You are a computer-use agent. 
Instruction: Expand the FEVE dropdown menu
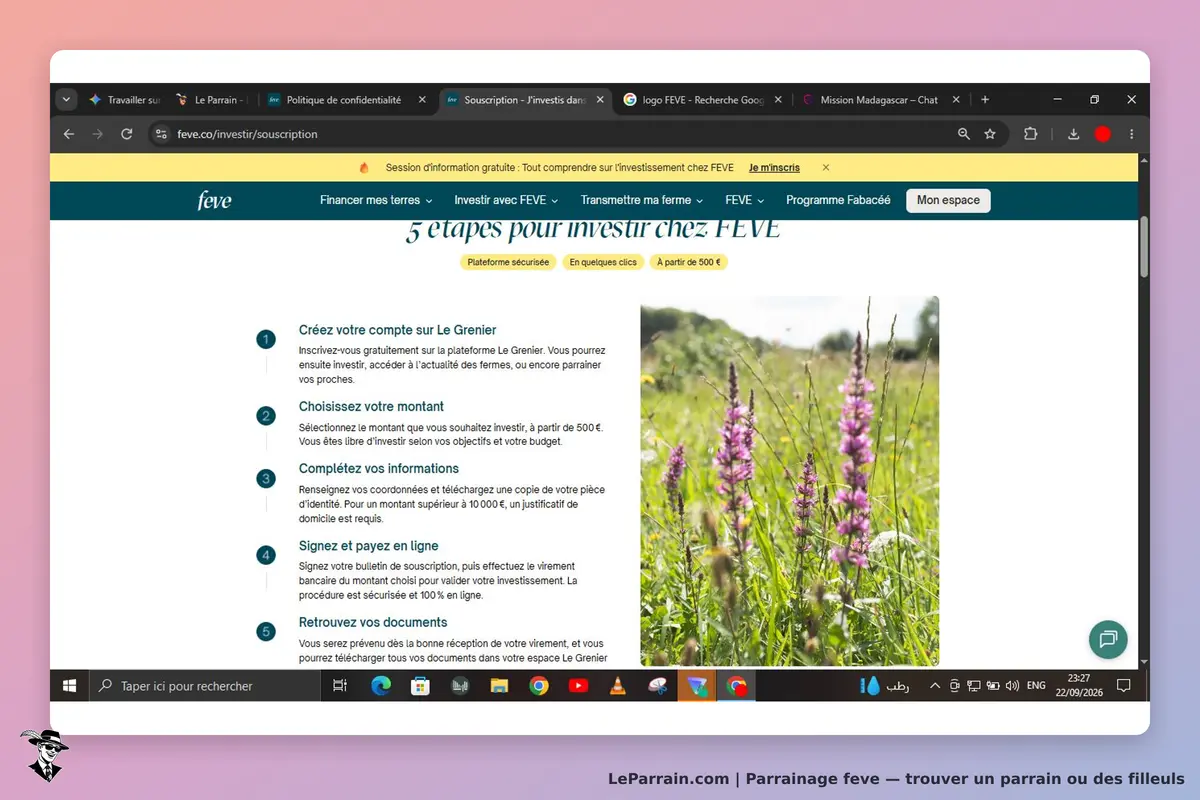pos(745,200)
